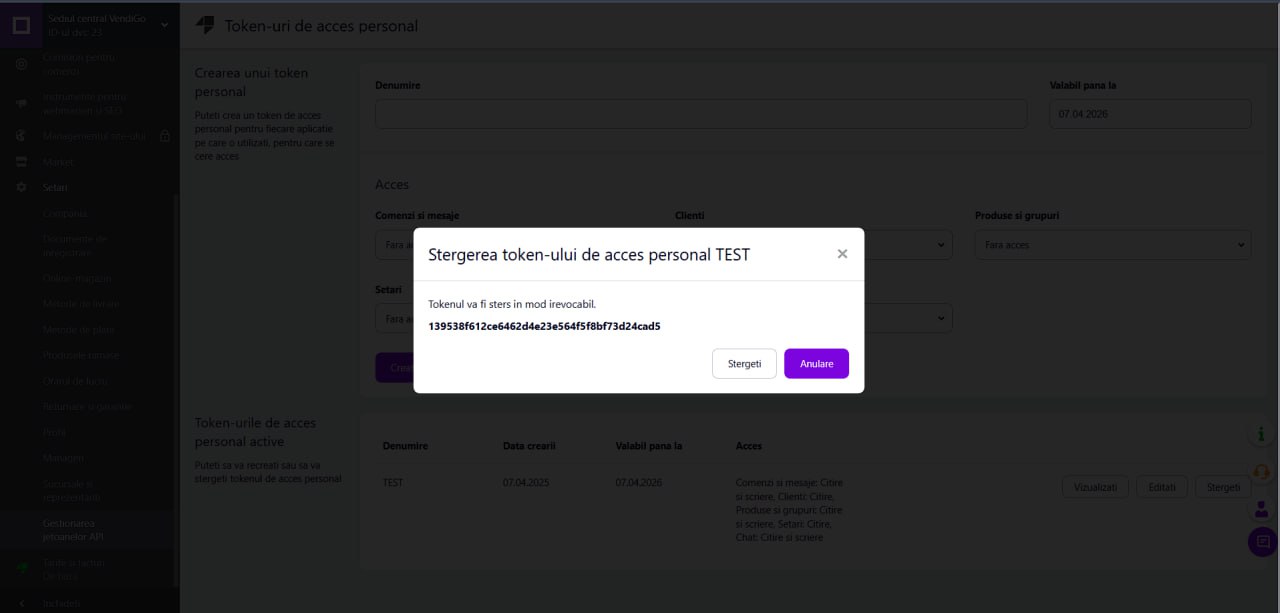1280x613 pixels.
Task: Cancel deletion with the purple Anulare button
Action: [816, 364]
